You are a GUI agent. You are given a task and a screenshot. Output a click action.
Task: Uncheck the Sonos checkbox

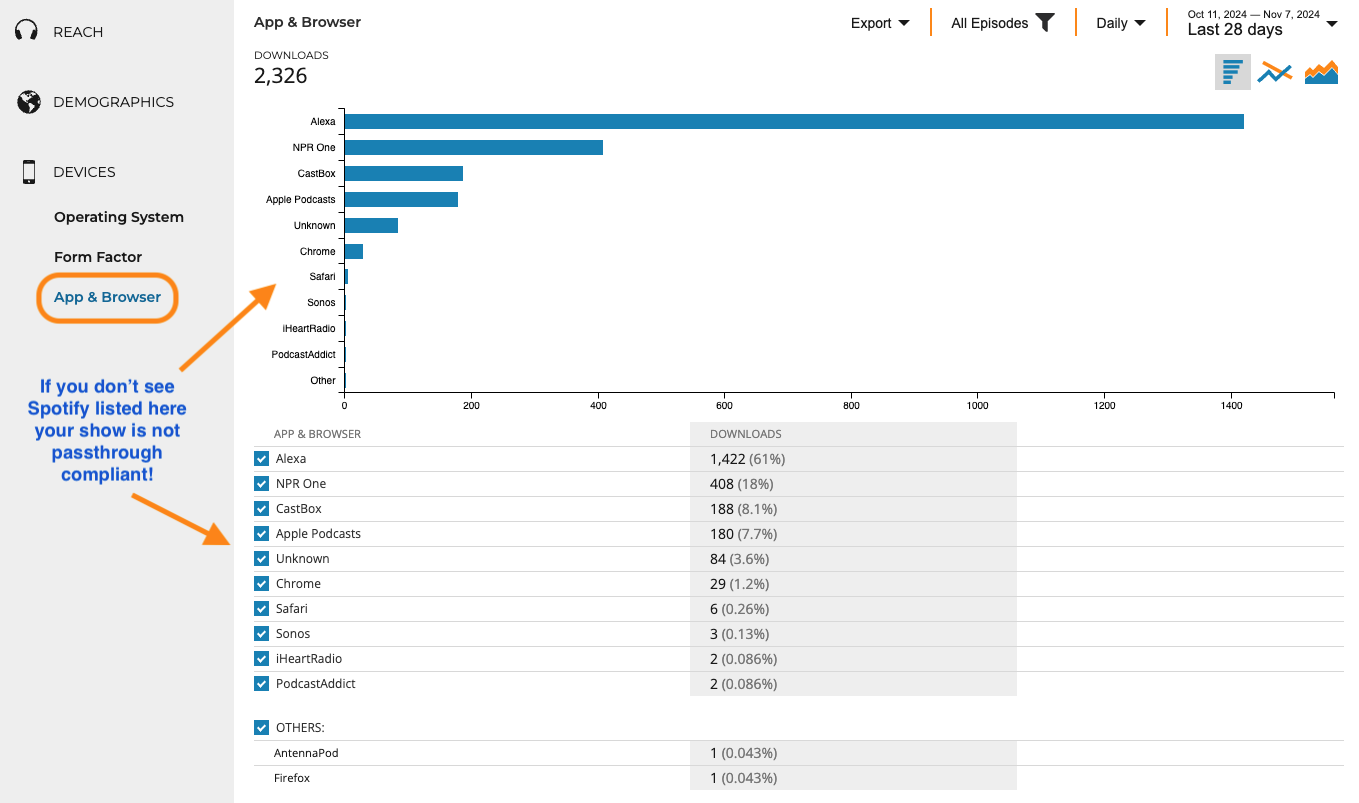coord(262,634)
